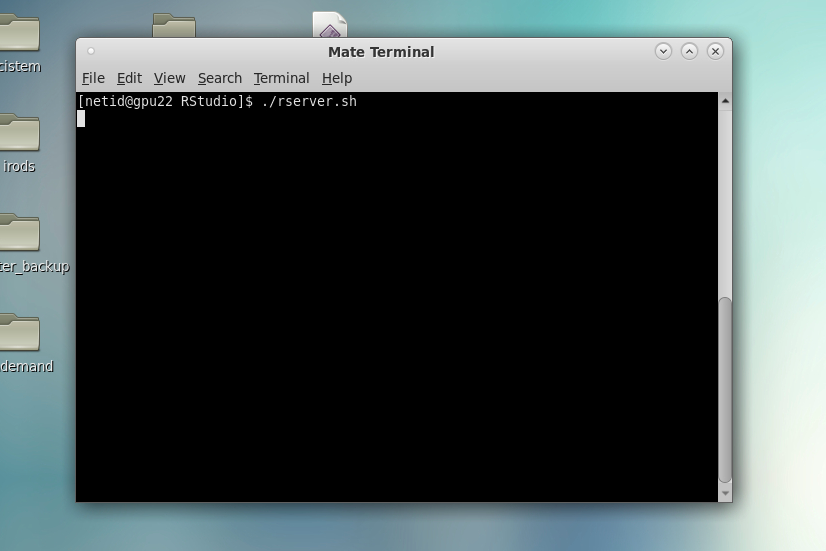This screenshot has width=826, height=551.
Task: Select the irods desktop folder icon
Action: [x=19, y=132]
